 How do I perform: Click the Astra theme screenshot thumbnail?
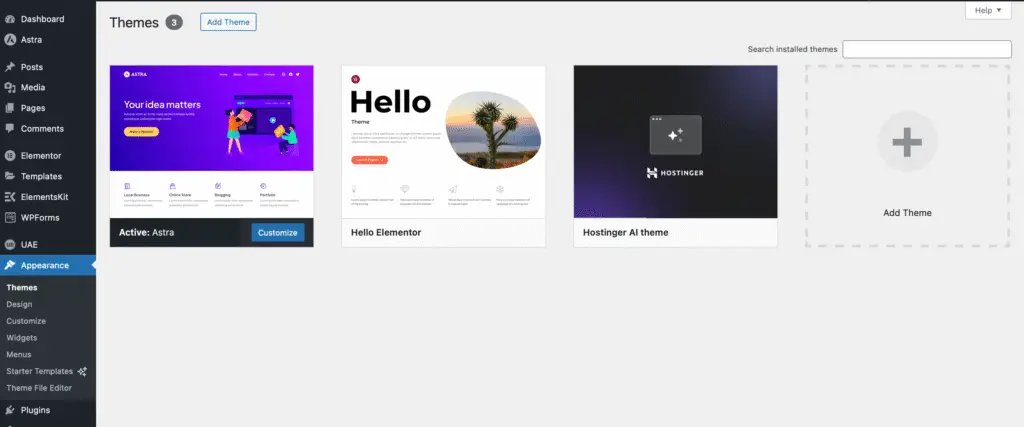(x=212, y=141)
